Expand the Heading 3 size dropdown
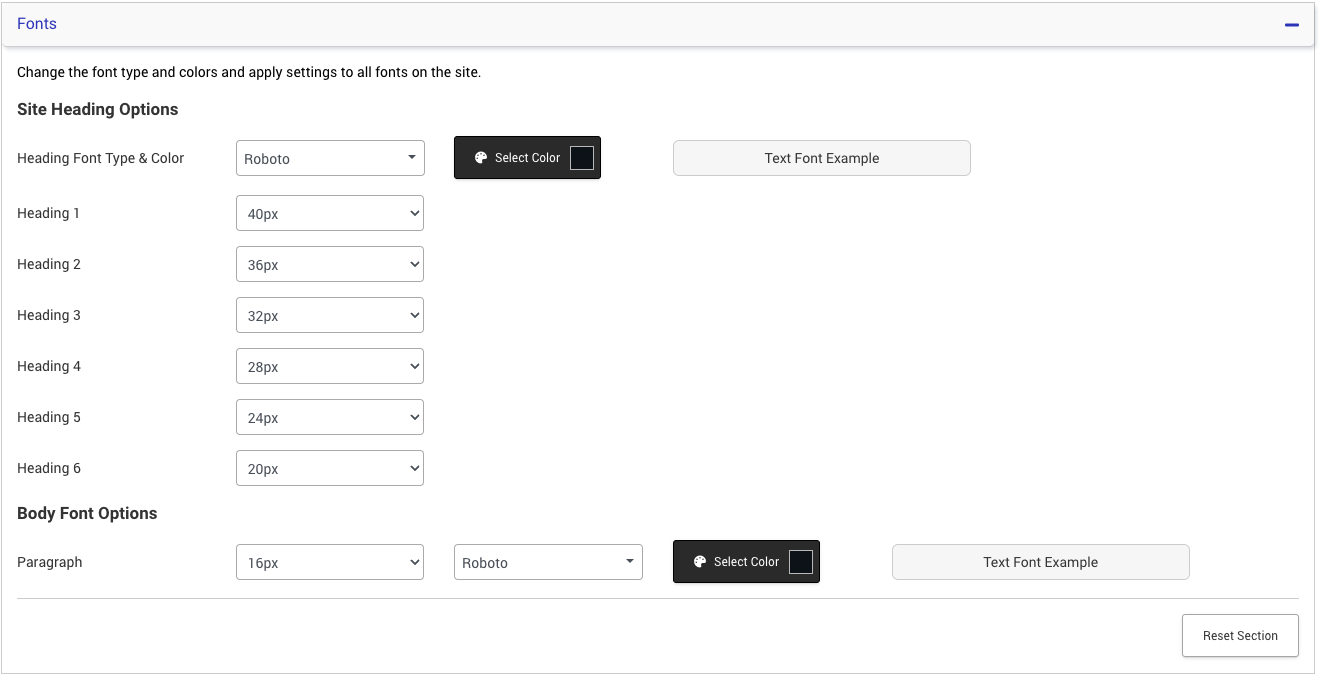The height and width of the screenshot is (676, 1319). (330, 315)
